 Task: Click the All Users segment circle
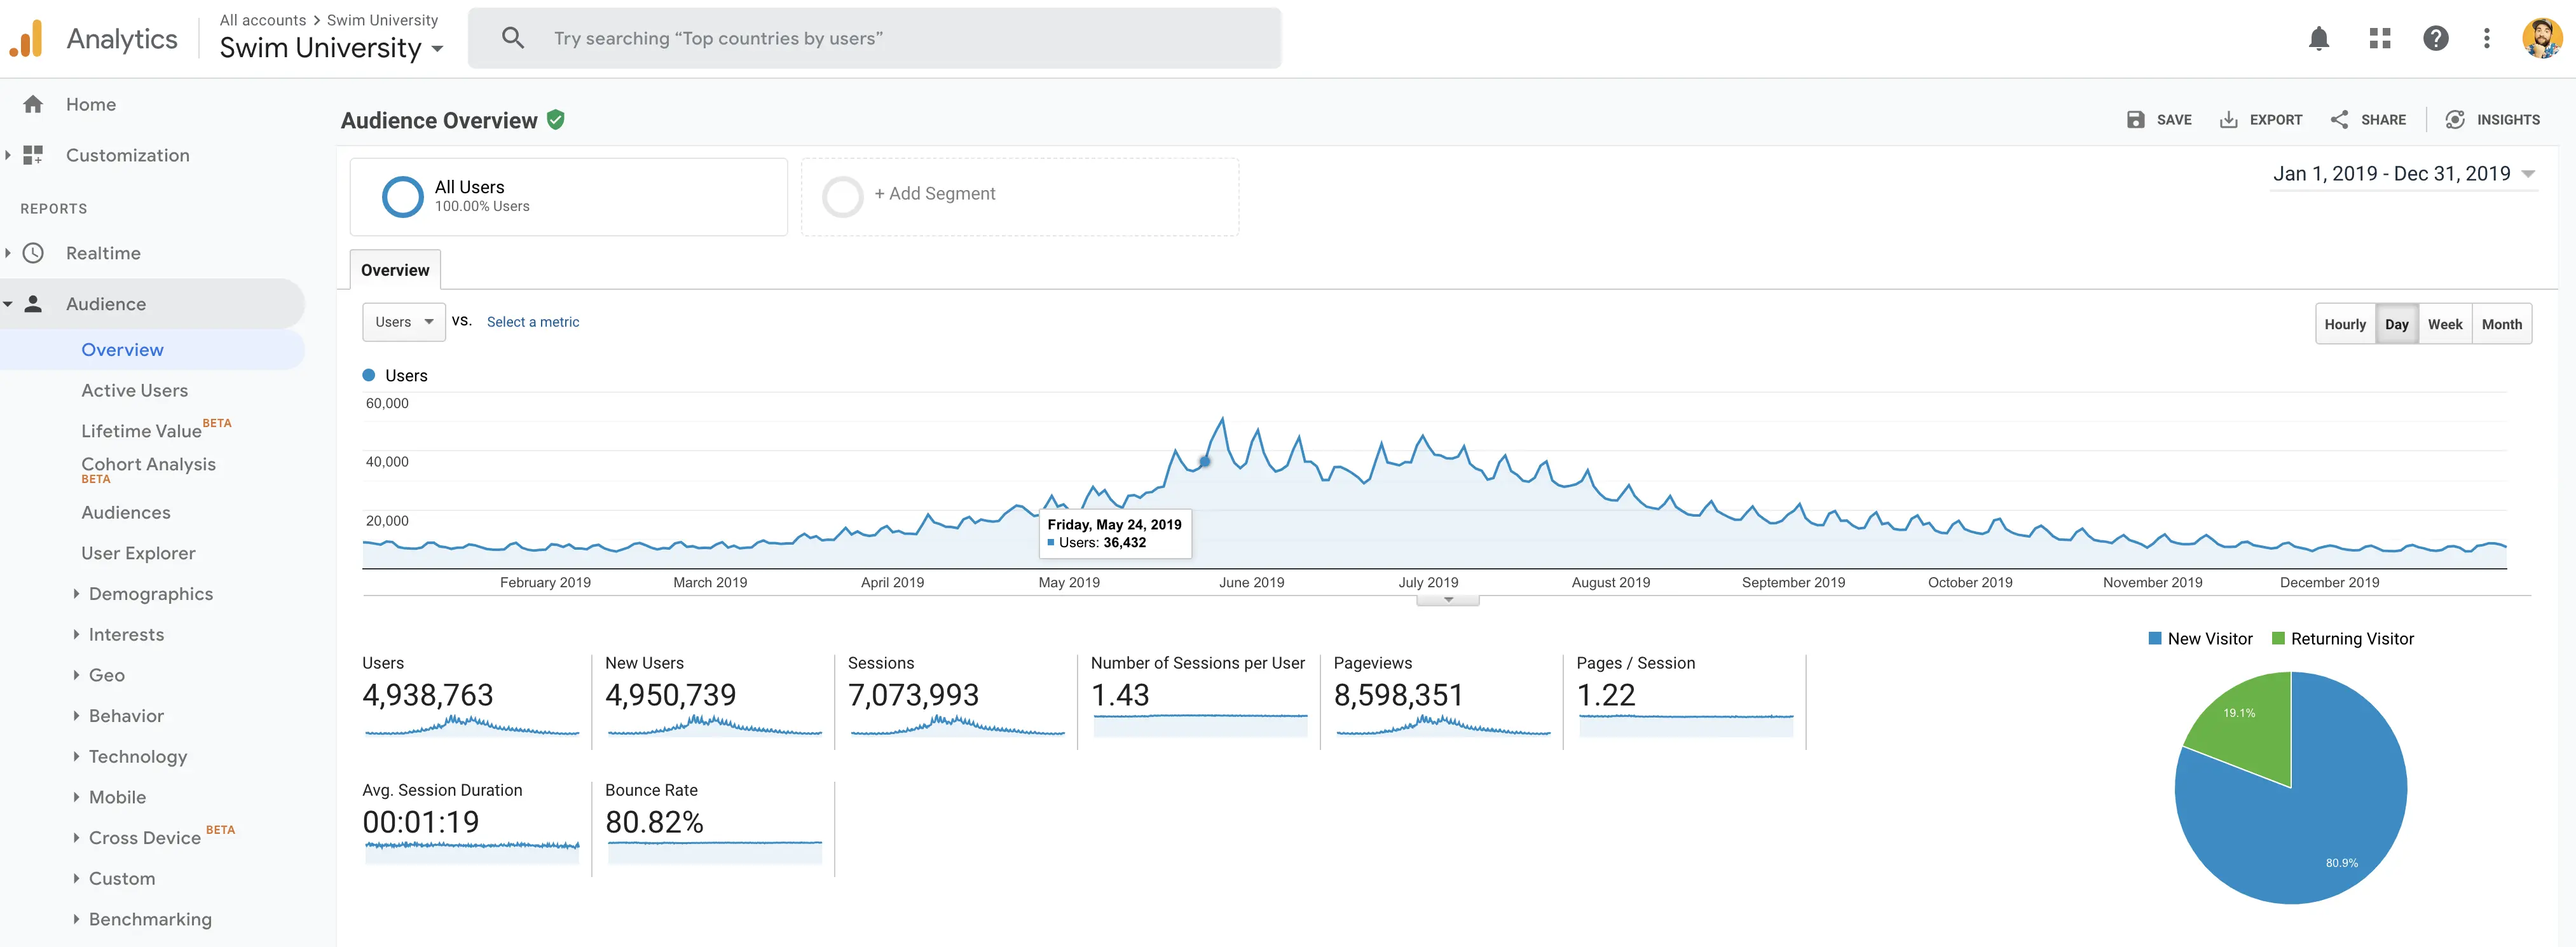(x=402, y=197)
